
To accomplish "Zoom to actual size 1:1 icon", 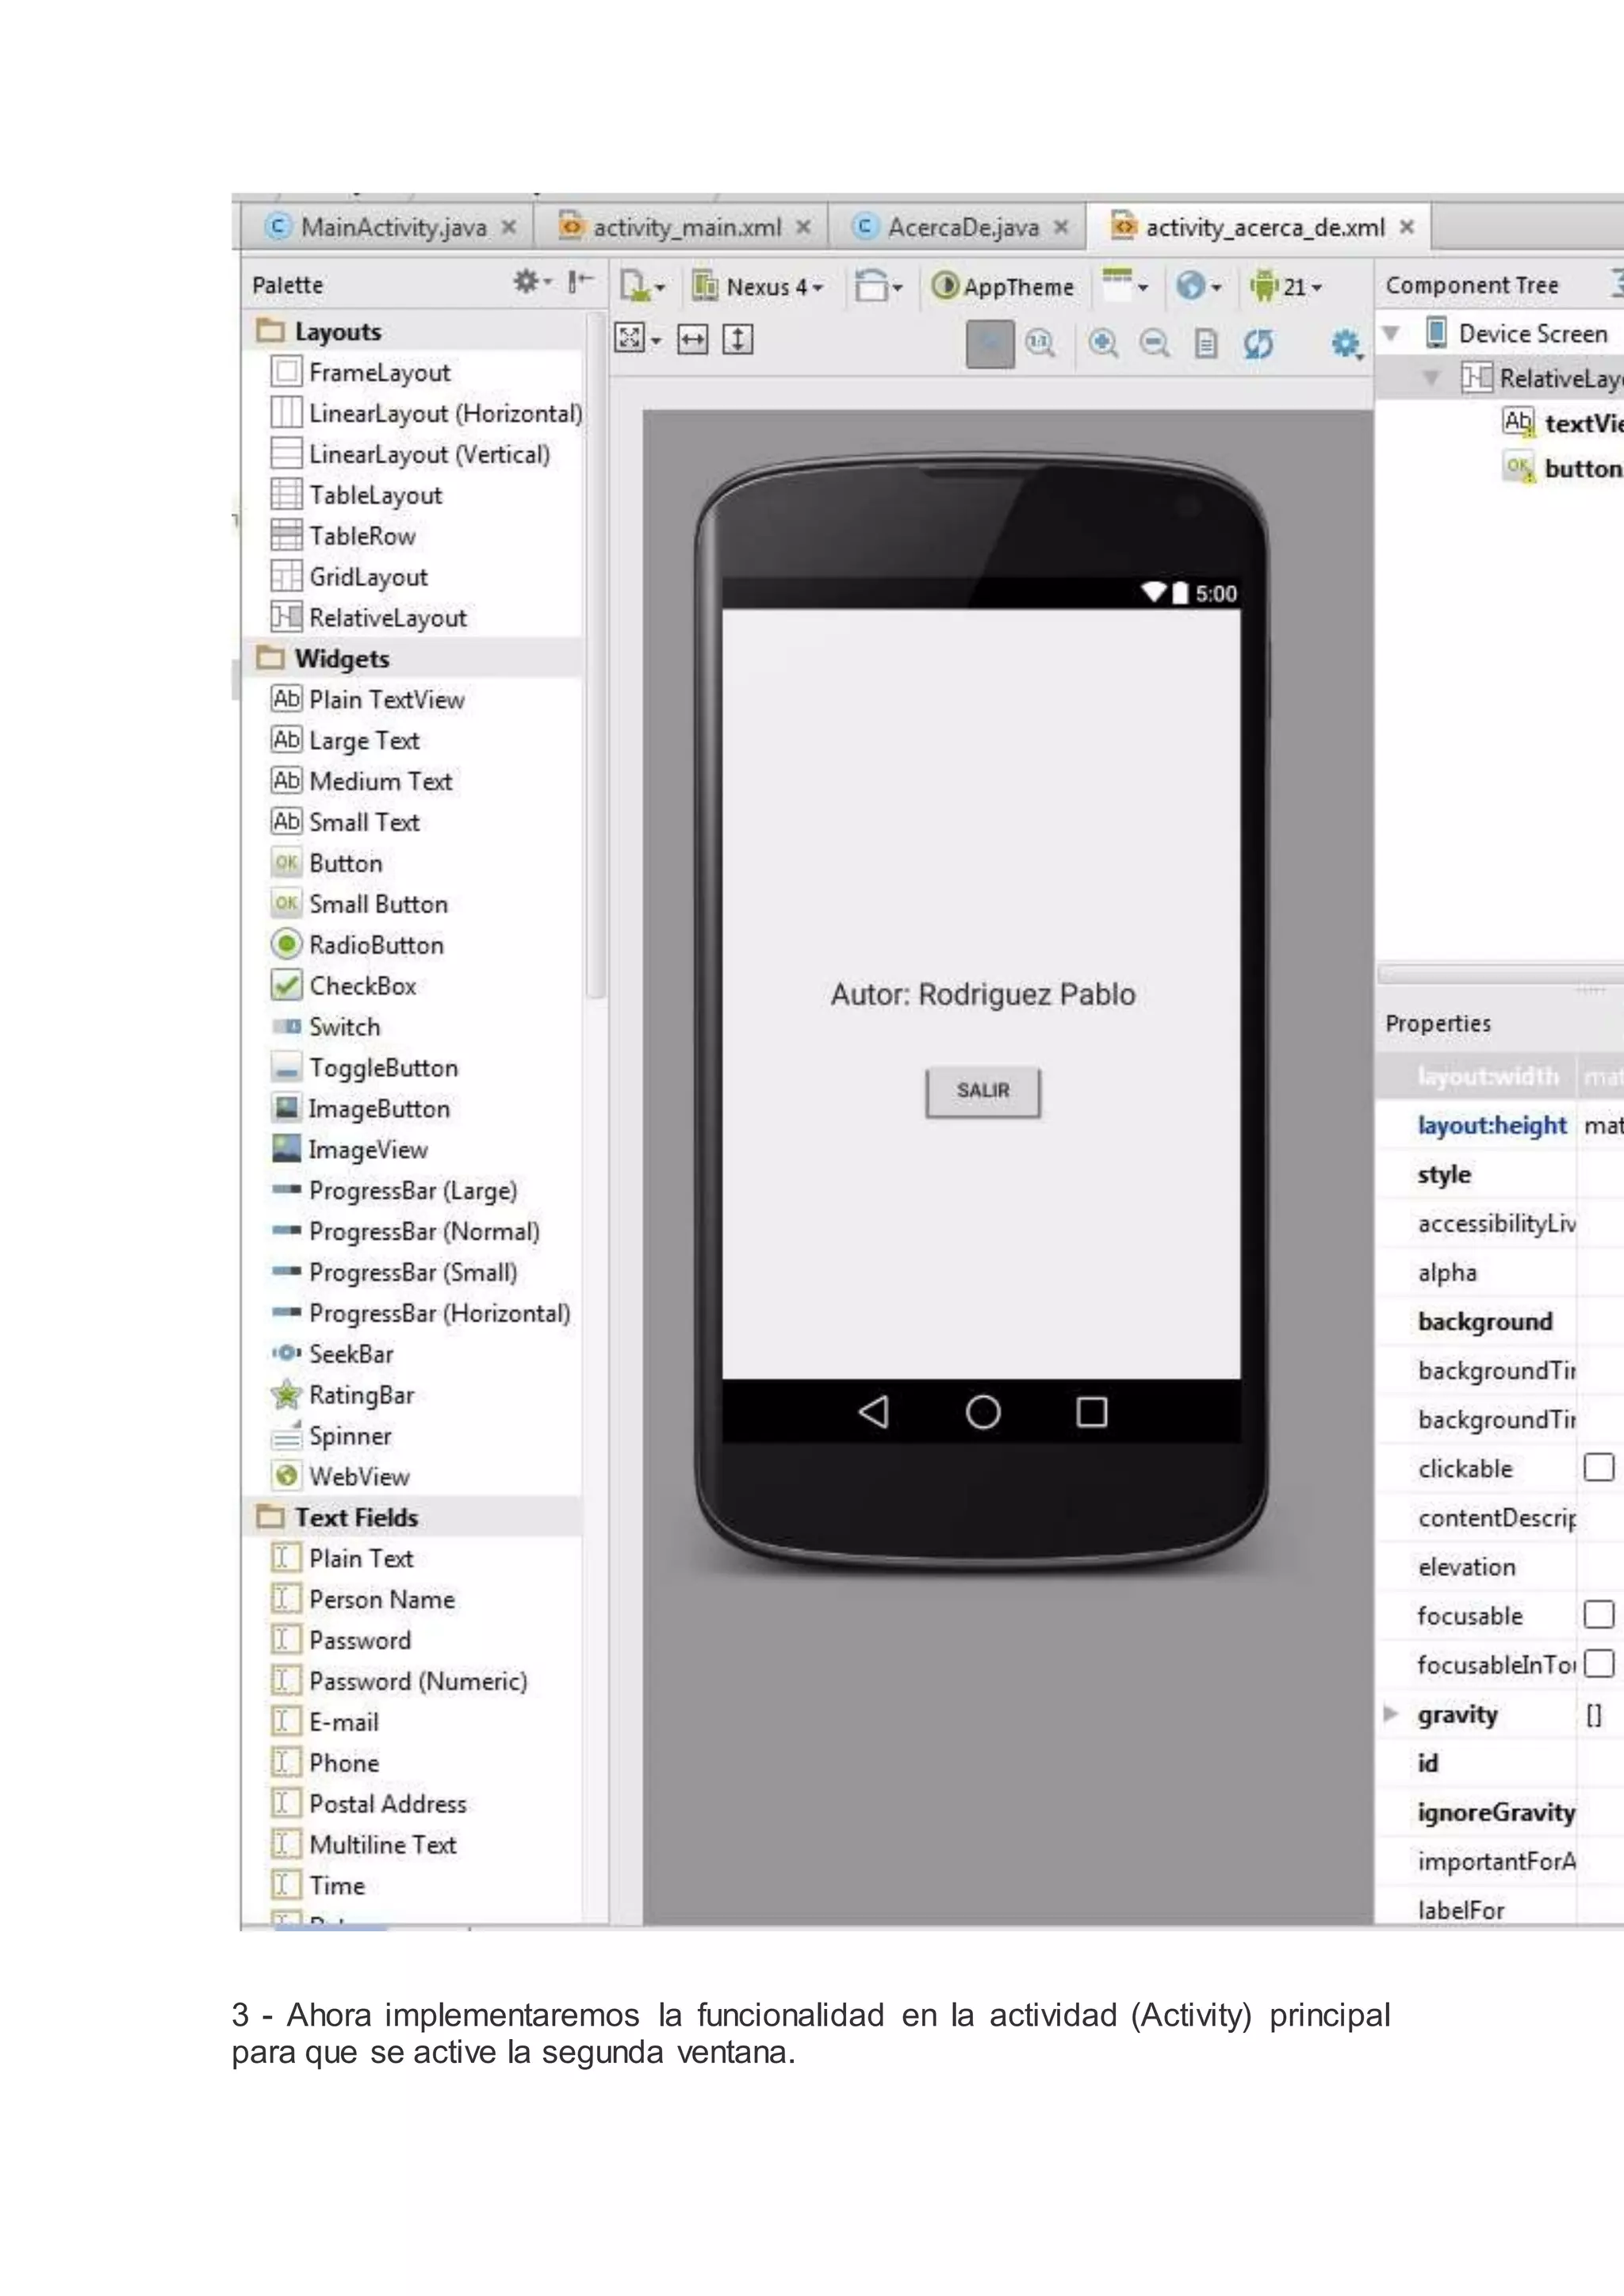I will 1040,343.
